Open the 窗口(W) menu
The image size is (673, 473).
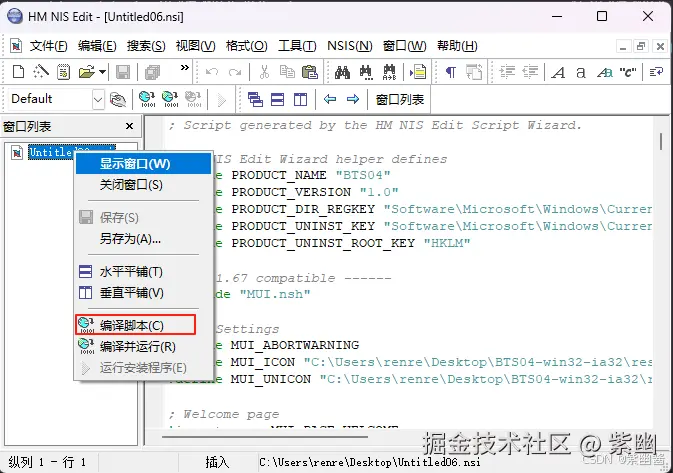(404, 45)
